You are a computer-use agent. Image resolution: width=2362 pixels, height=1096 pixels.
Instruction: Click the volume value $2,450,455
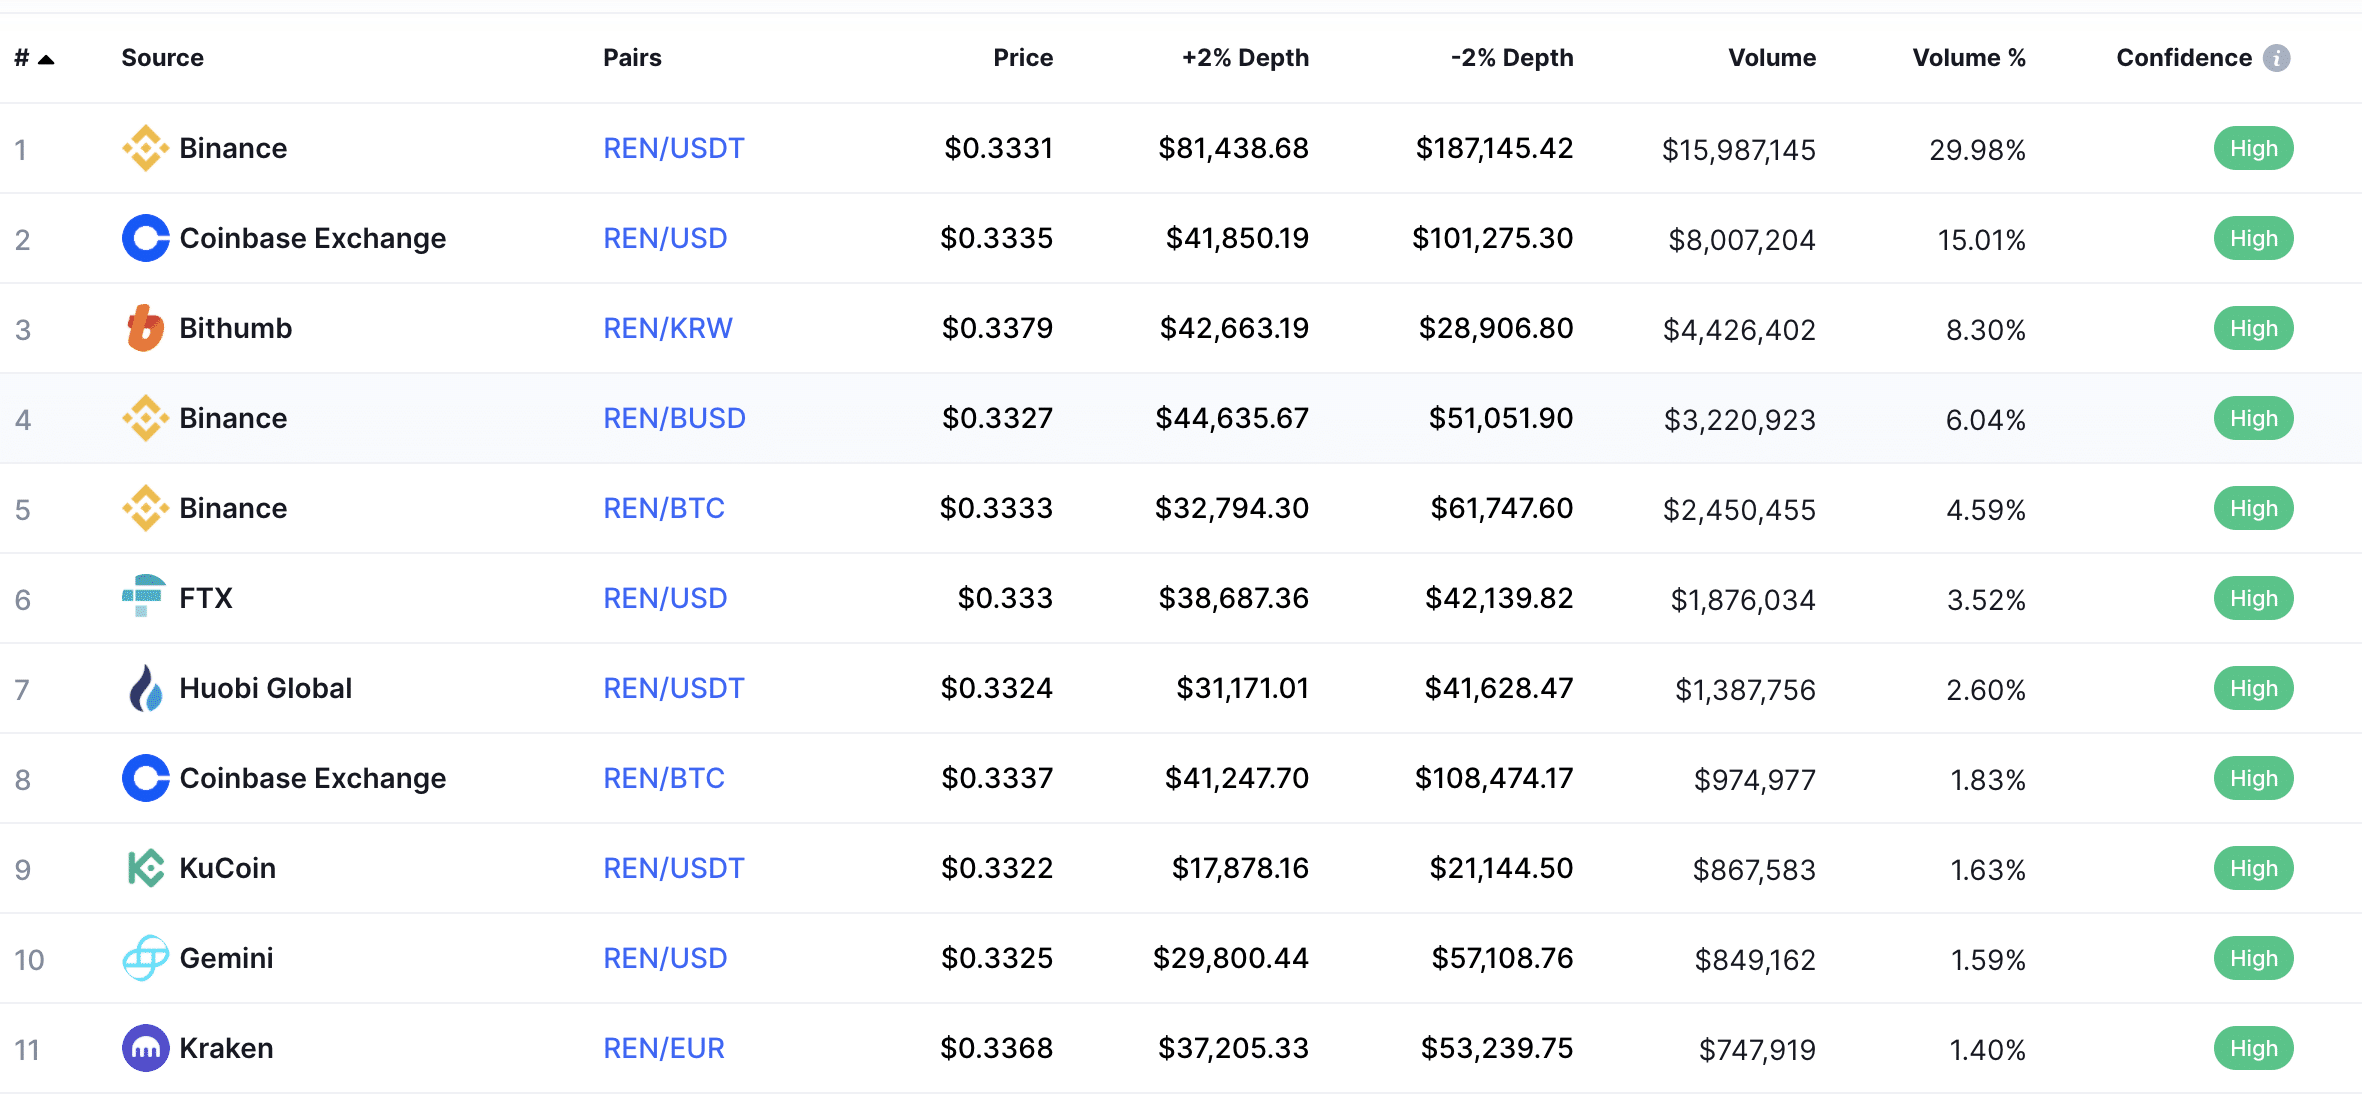point(1739,510)
